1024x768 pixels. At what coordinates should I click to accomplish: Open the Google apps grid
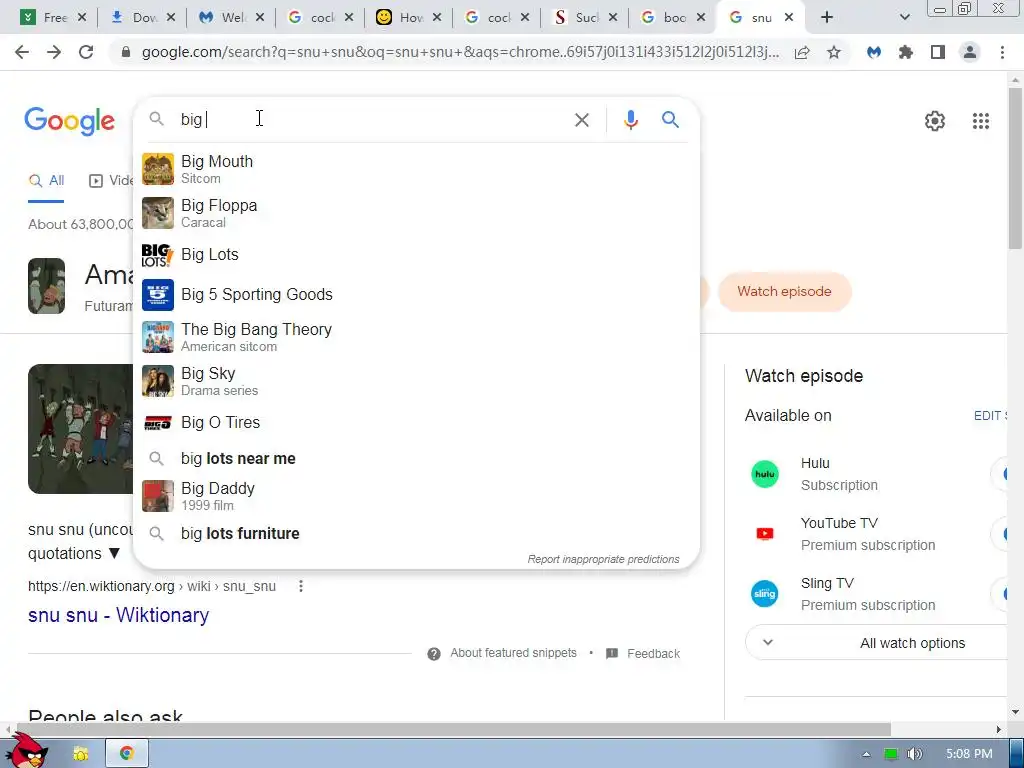click(980, 121)
